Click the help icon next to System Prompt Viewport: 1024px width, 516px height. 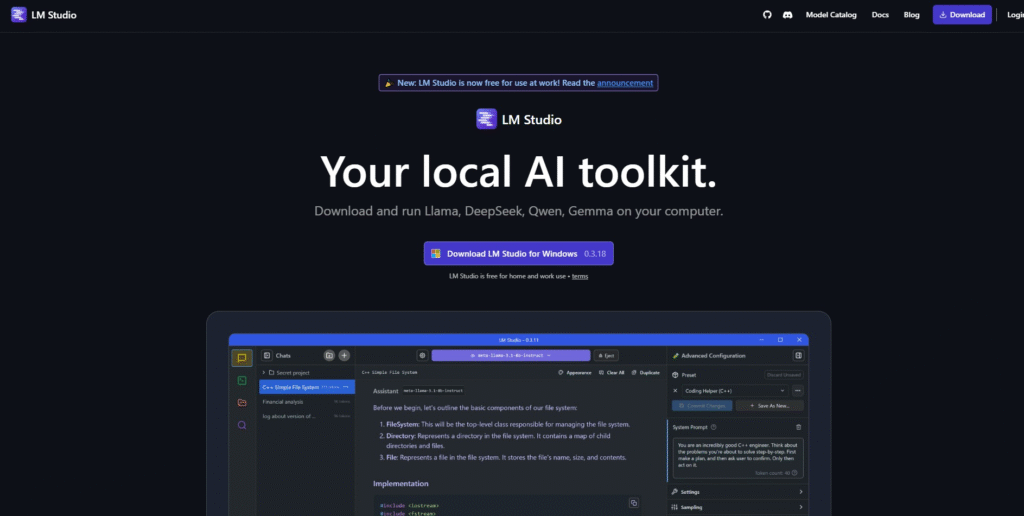[713, 427]
